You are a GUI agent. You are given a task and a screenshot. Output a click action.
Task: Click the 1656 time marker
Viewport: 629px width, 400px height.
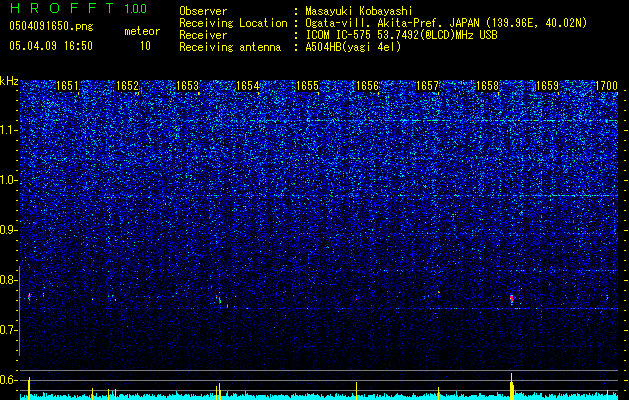point(367,86)
